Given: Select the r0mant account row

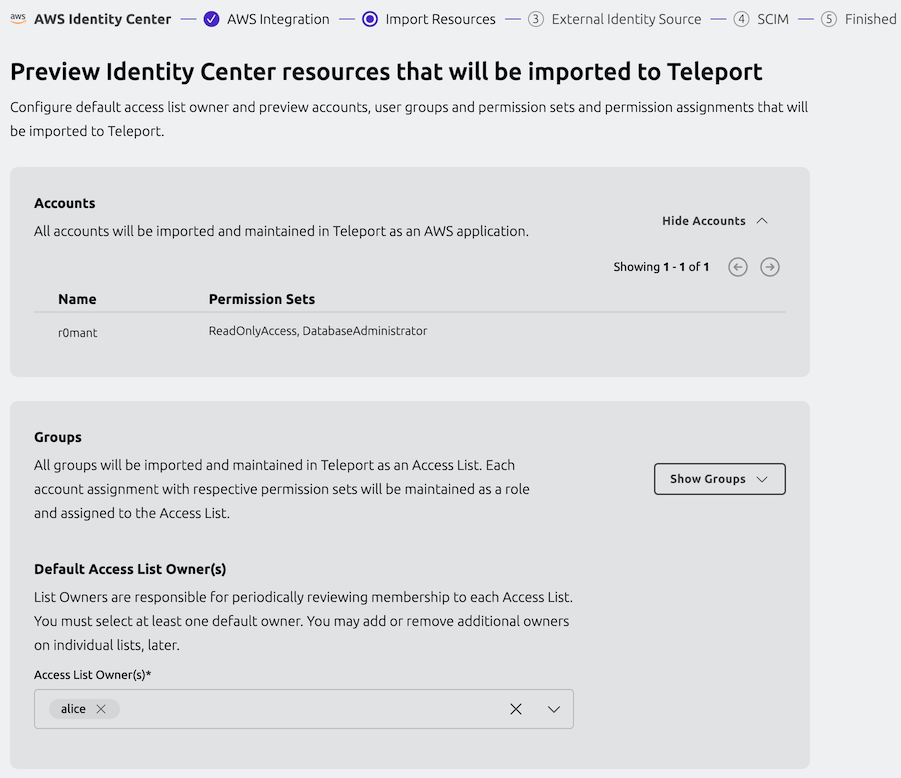Looking at the screenshot, I should point(77,332).
